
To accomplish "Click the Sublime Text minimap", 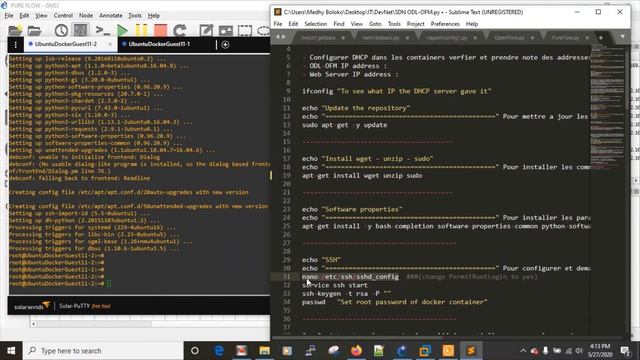I will click(607, 106).
